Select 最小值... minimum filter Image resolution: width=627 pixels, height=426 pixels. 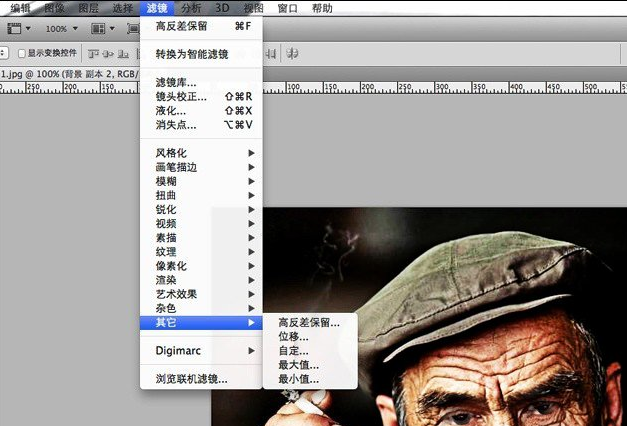tap(310, 379)
